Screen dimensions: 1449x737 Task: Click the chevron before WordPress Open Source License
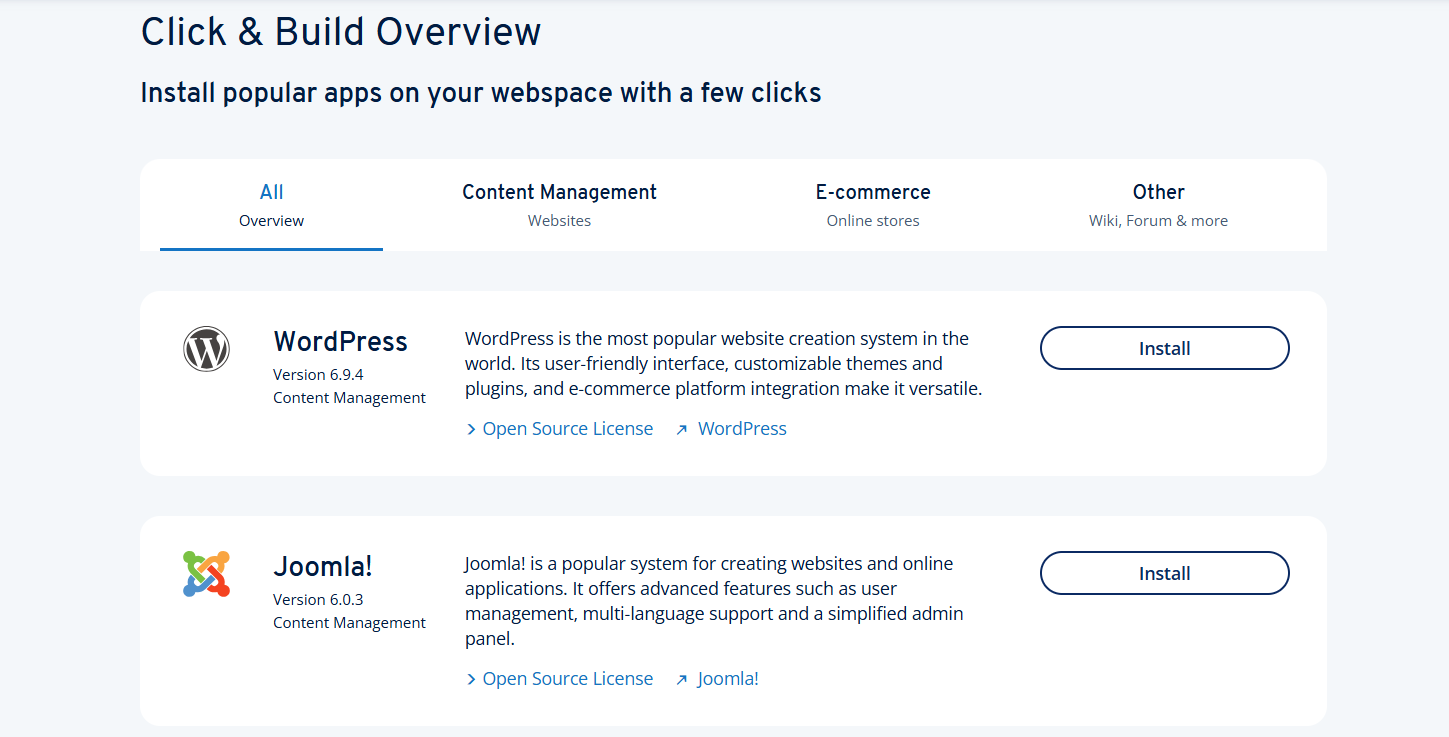coord(471,429)
